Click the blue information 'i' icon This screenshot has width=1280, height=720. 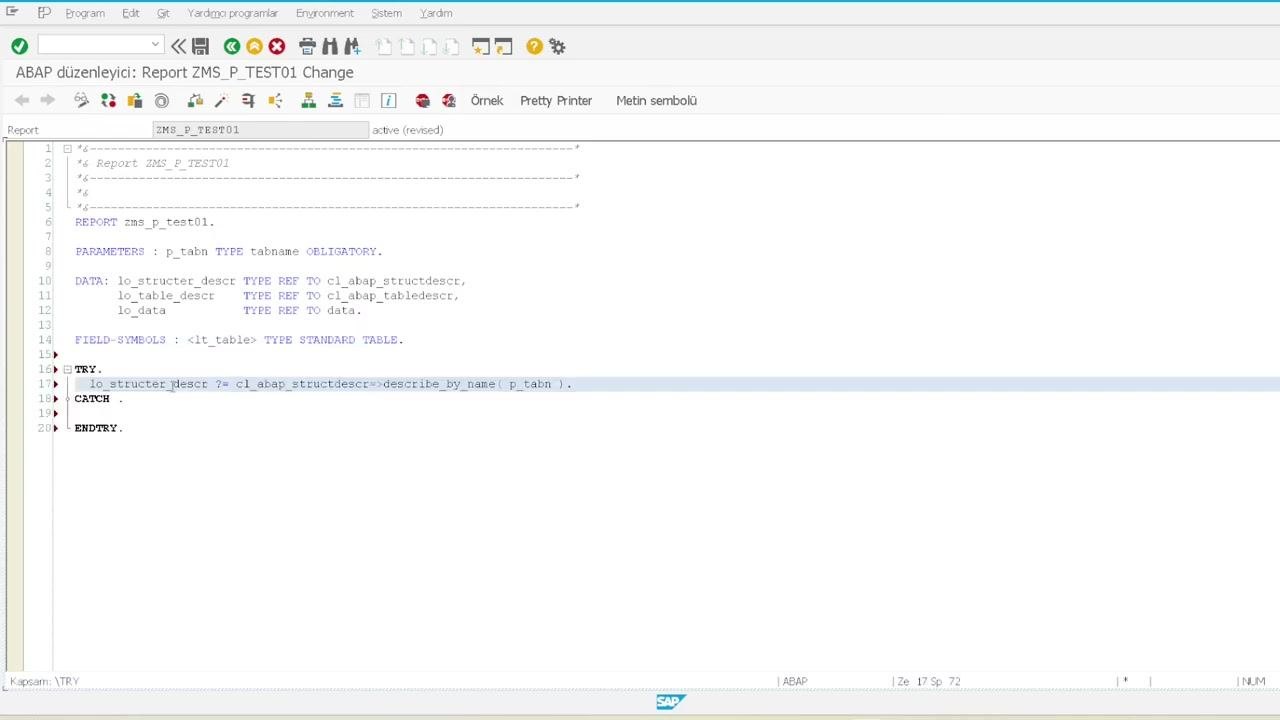coord(389,100)
